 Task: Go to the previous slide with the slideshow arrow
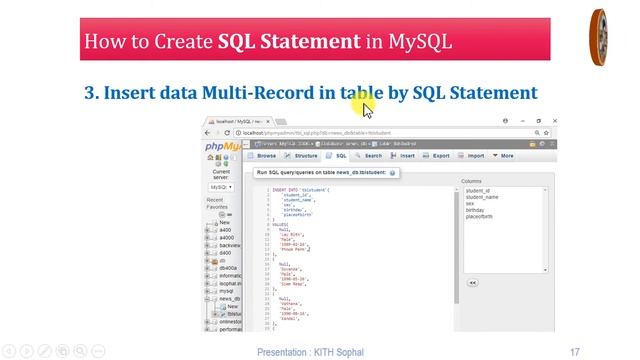[9, 351]
